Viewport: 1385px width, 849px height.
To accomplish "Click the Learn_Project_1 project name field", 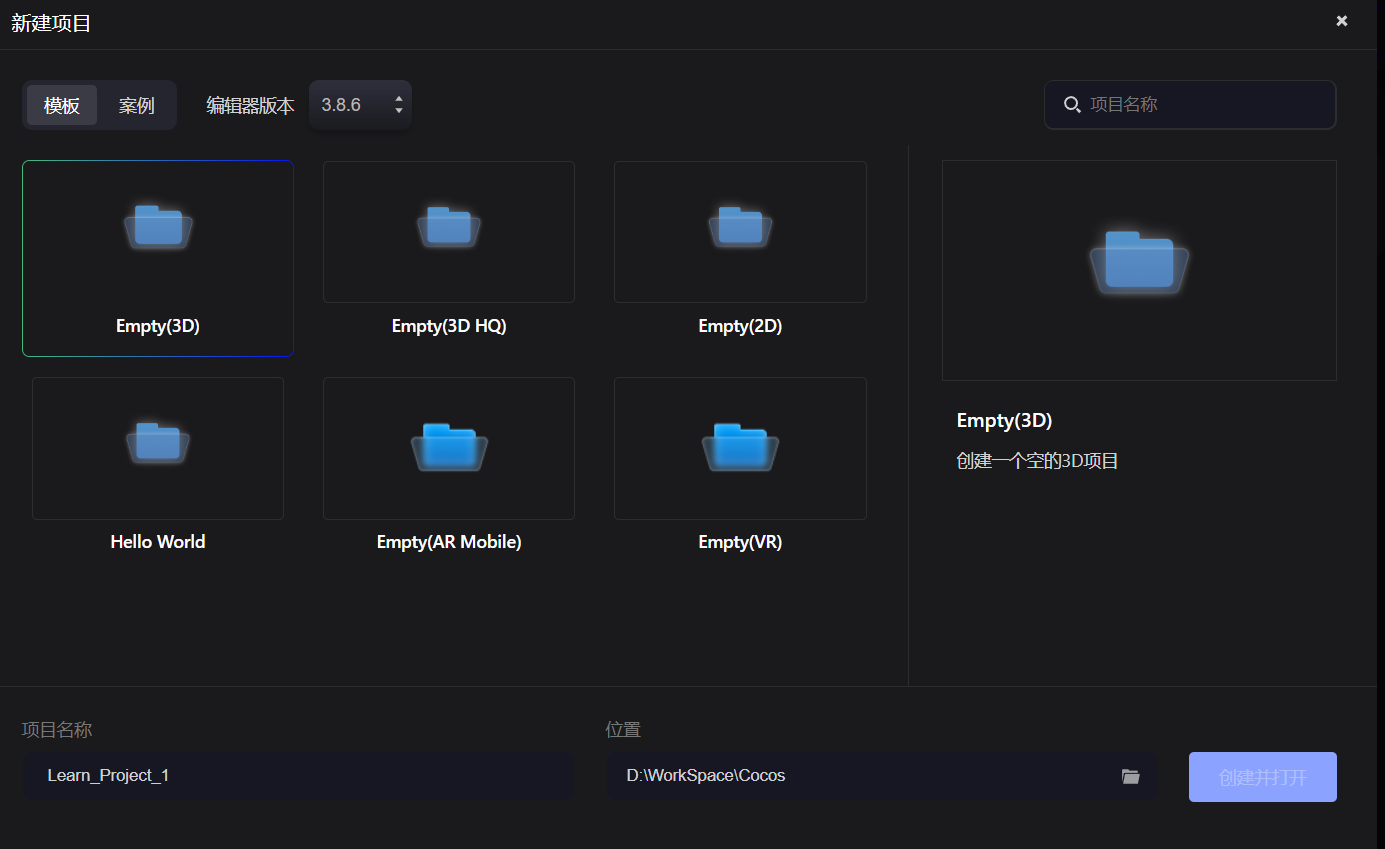I will [298, 776].
